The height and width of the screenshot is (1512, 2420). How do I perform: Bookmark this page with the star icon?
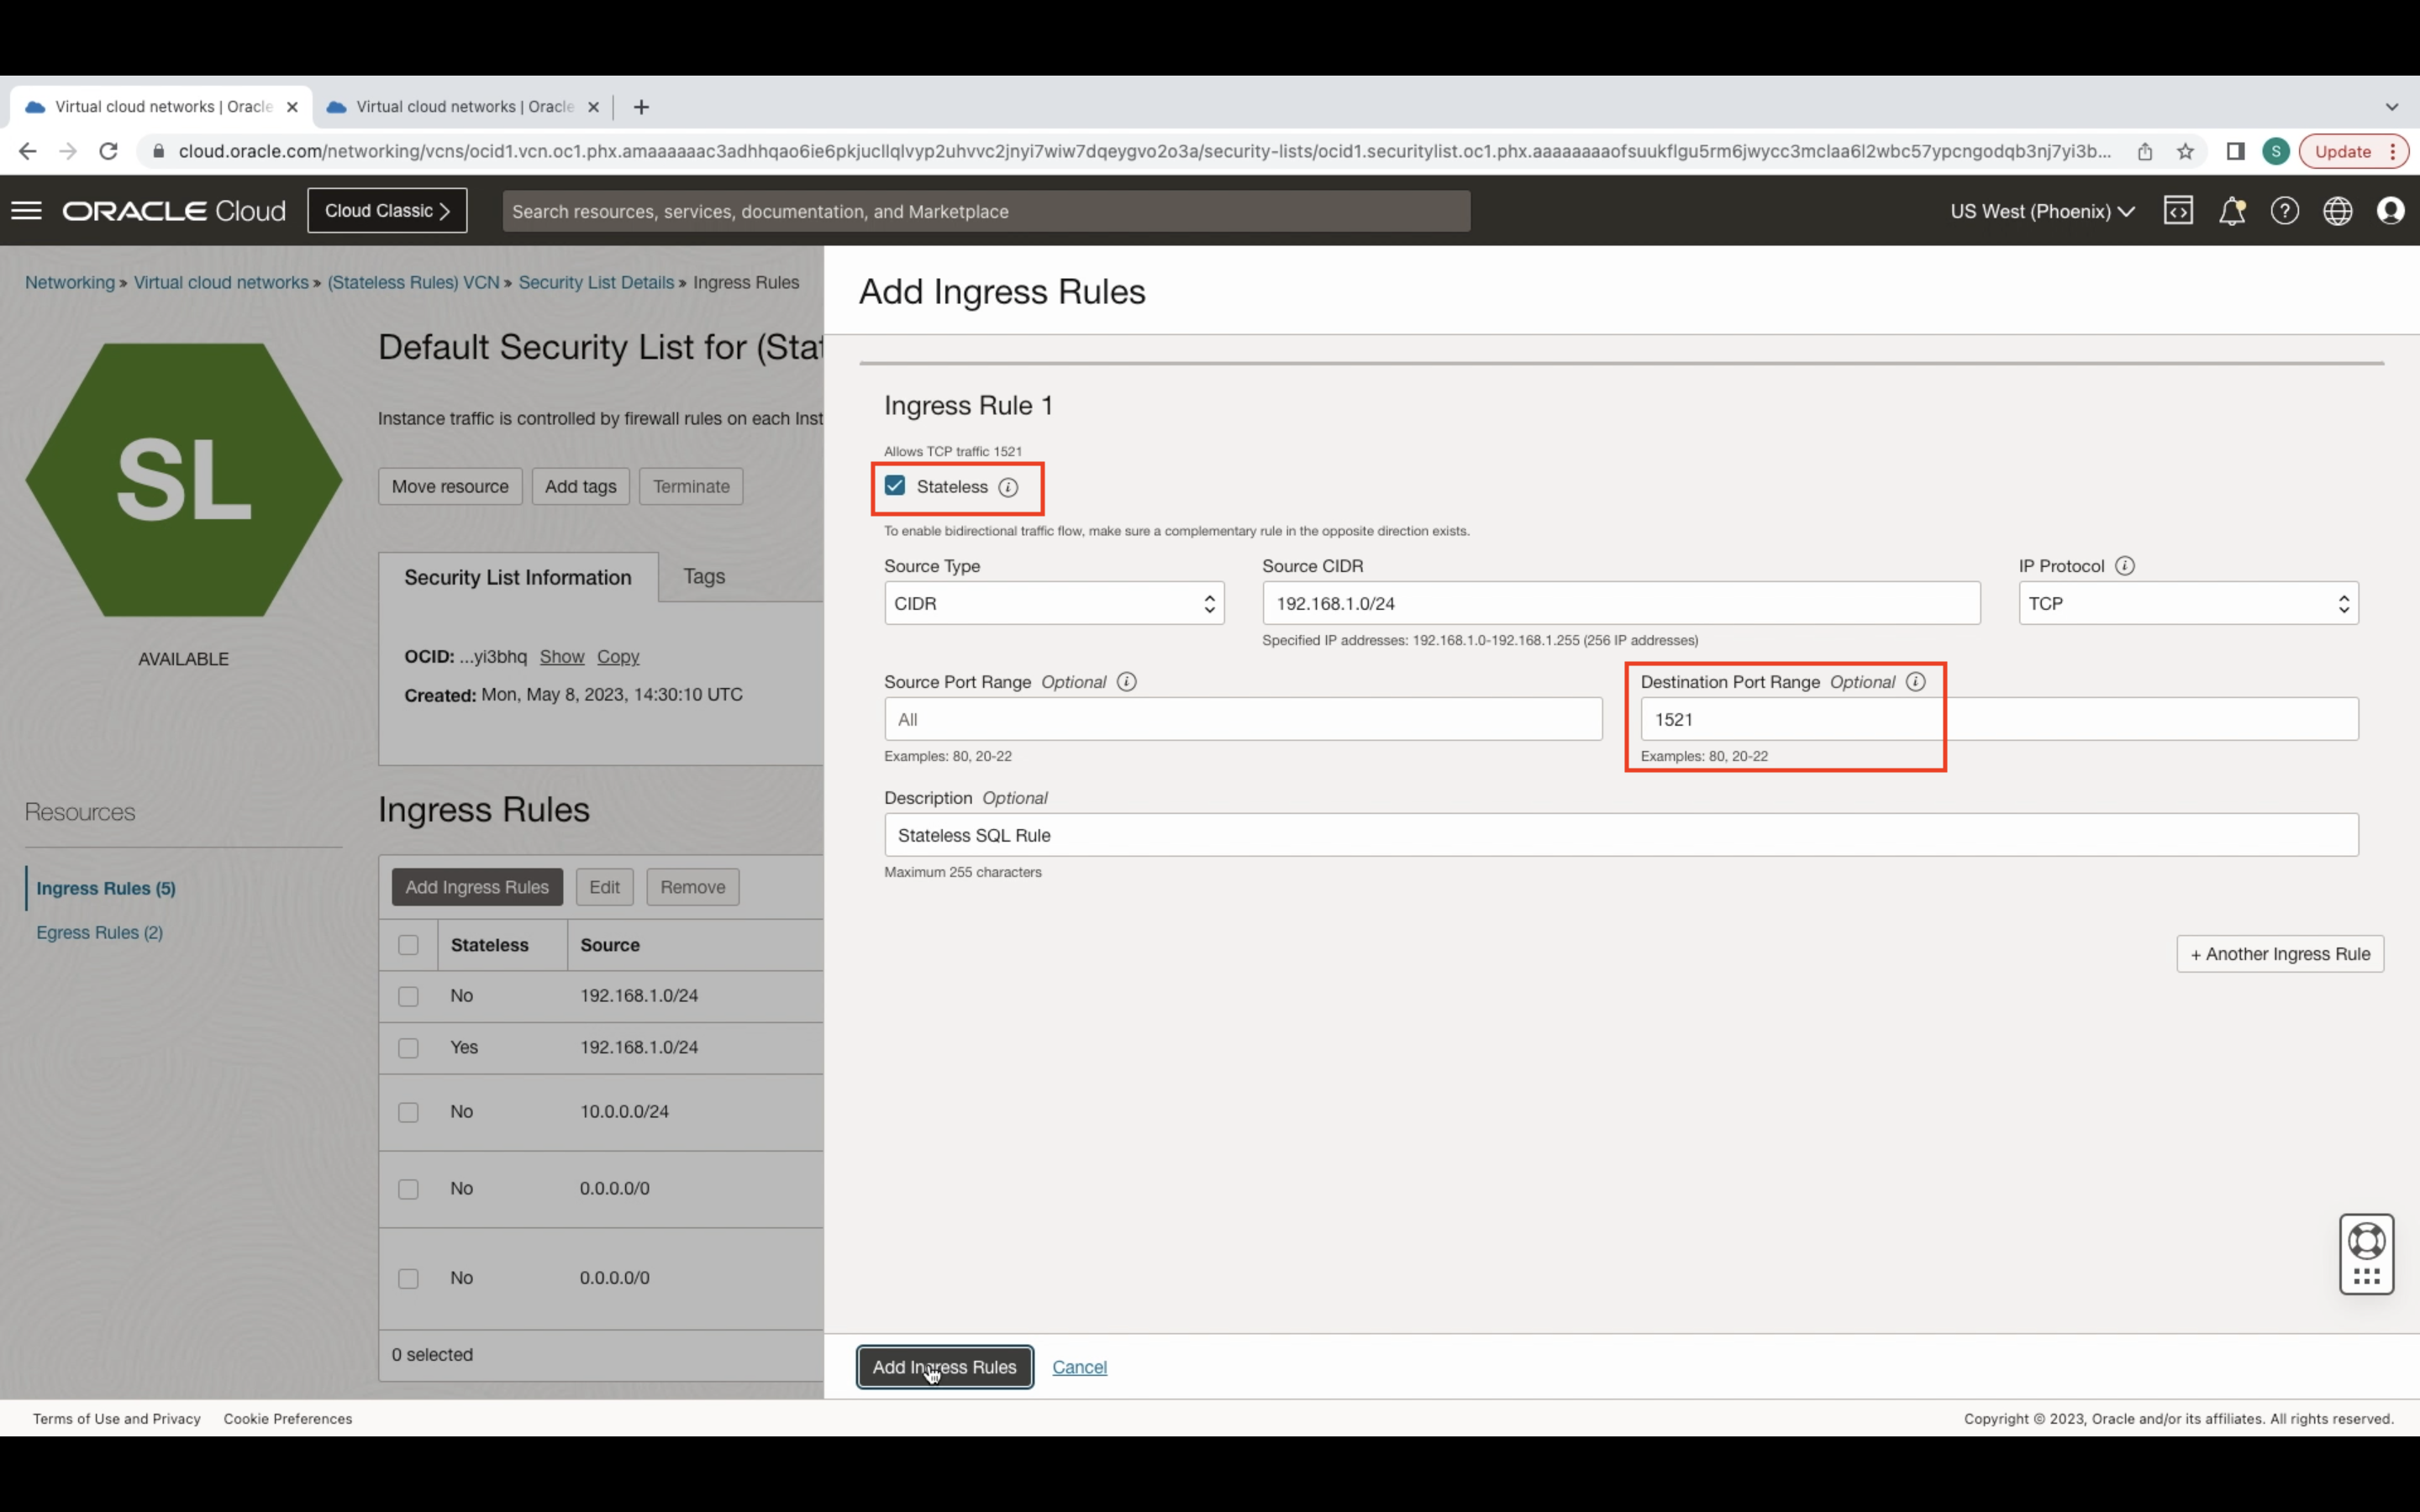2185,152
